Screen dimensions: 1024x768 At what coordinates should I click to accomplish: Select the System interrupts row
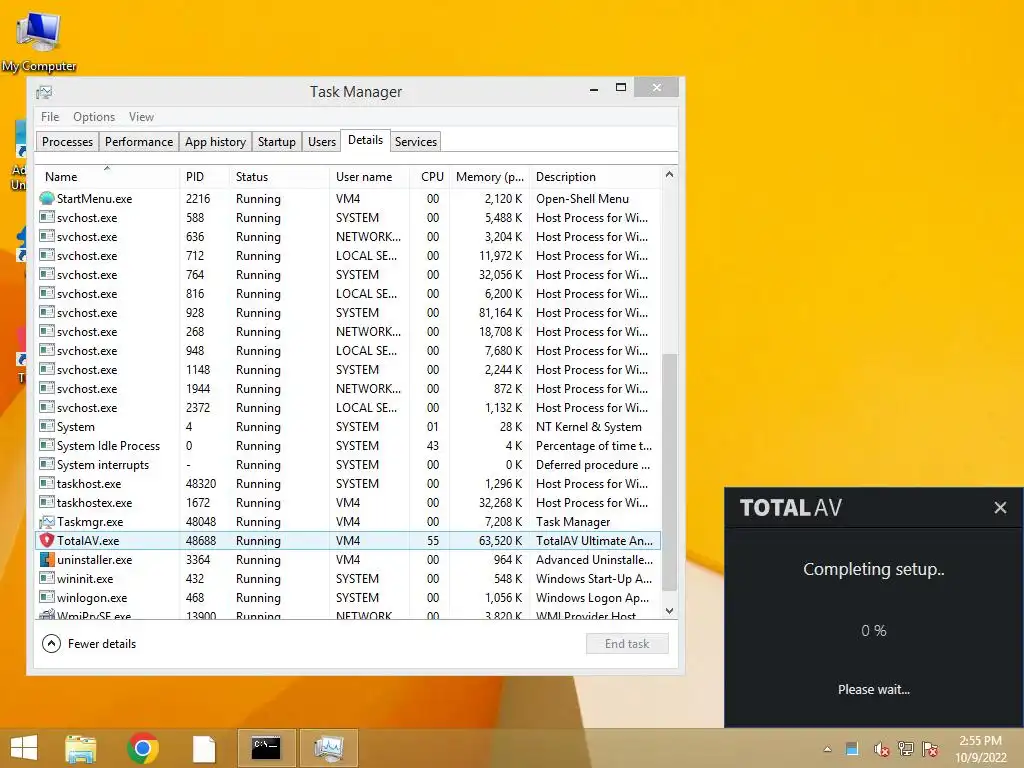pos(349,464)
